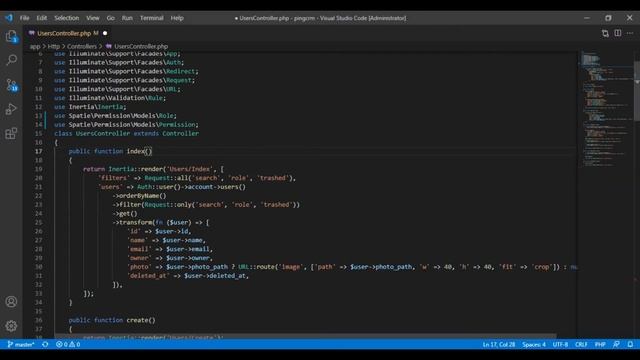Click 'deleted_at' key on line 31

click(x=148, y=276)
